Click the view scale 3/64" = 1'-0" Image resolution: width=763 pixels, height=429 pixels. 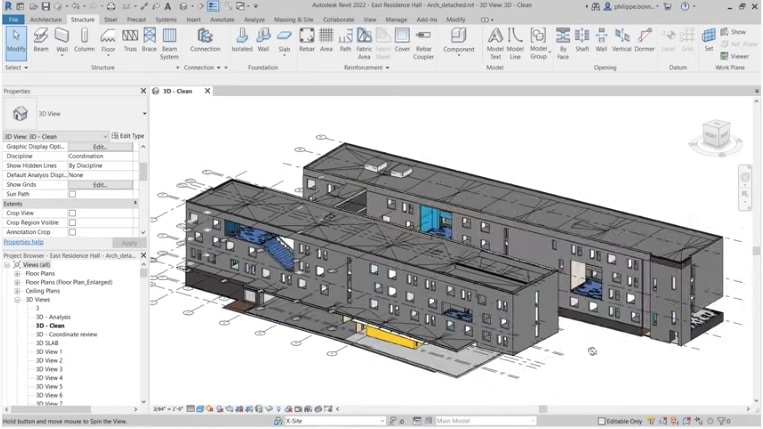168,409
